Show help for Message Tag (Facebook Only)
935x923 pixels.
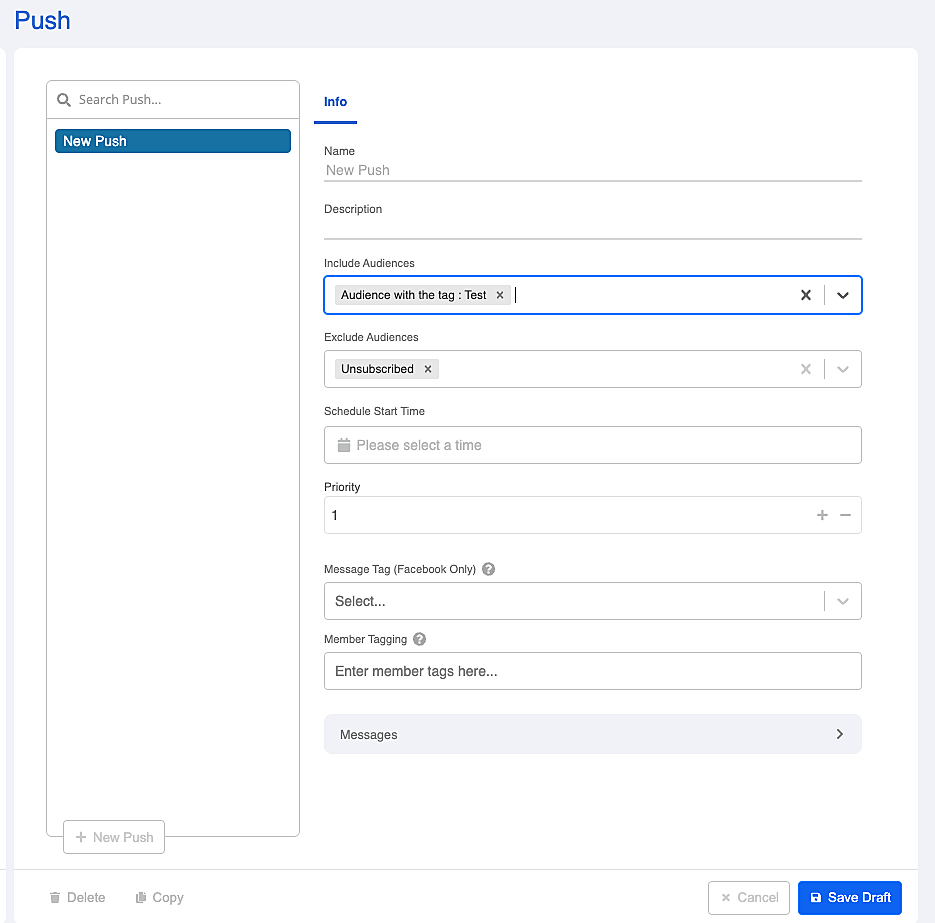click(488, 569)
